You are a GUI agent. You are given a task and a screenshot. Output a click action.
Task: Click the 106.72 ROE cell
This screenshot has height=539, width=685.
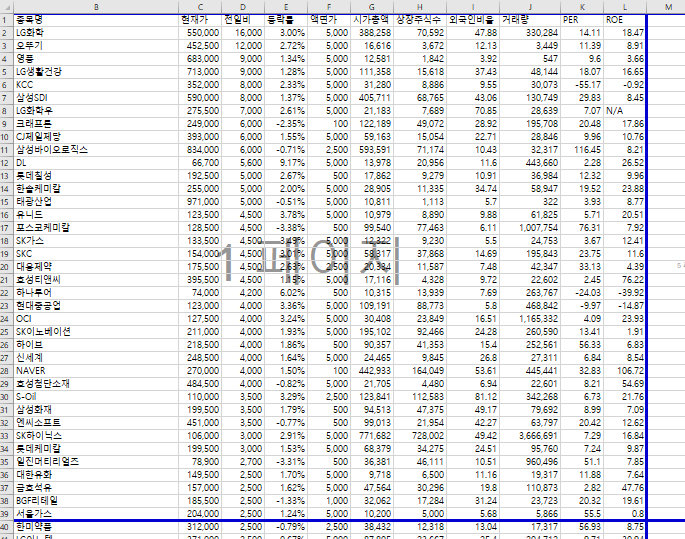point(625,371)
